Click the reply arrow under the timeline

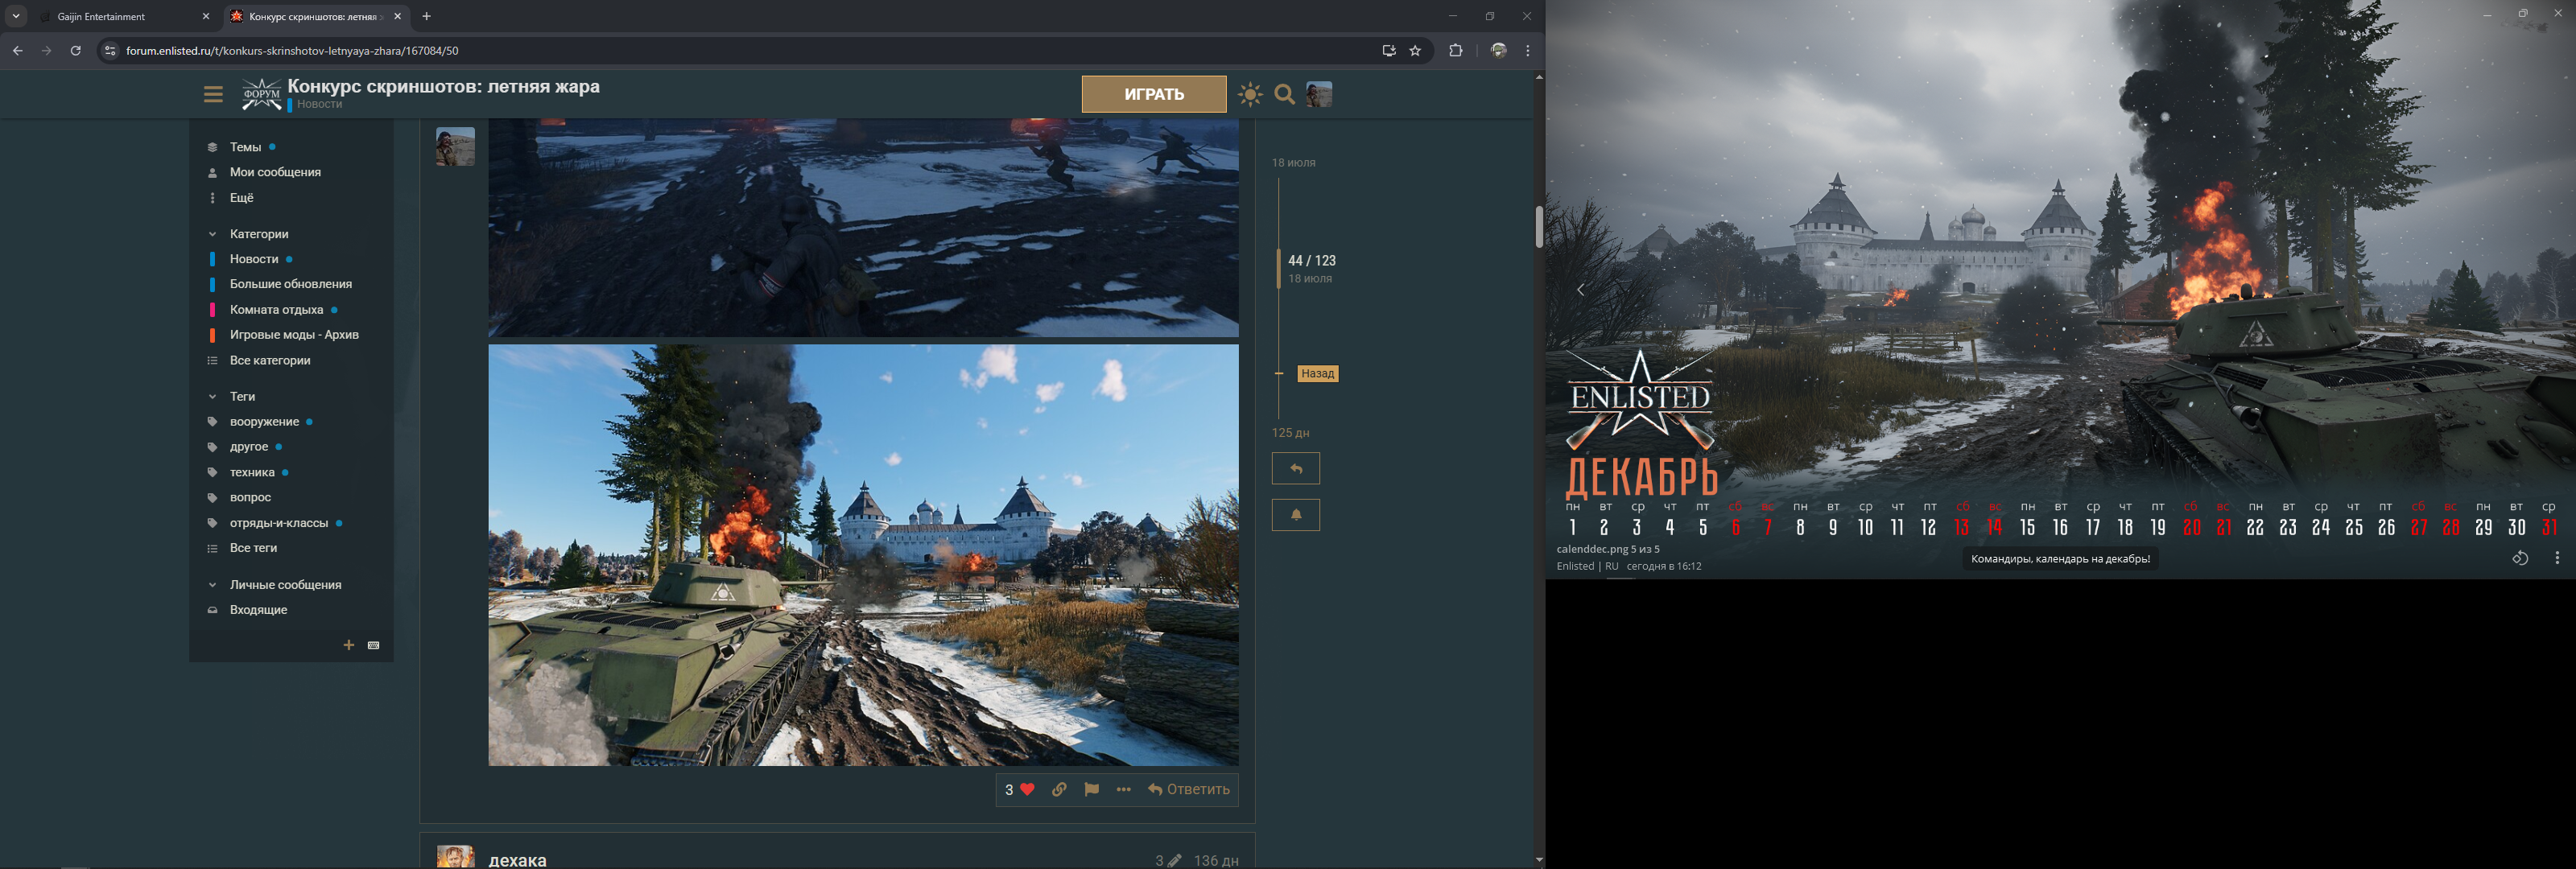1295,468
